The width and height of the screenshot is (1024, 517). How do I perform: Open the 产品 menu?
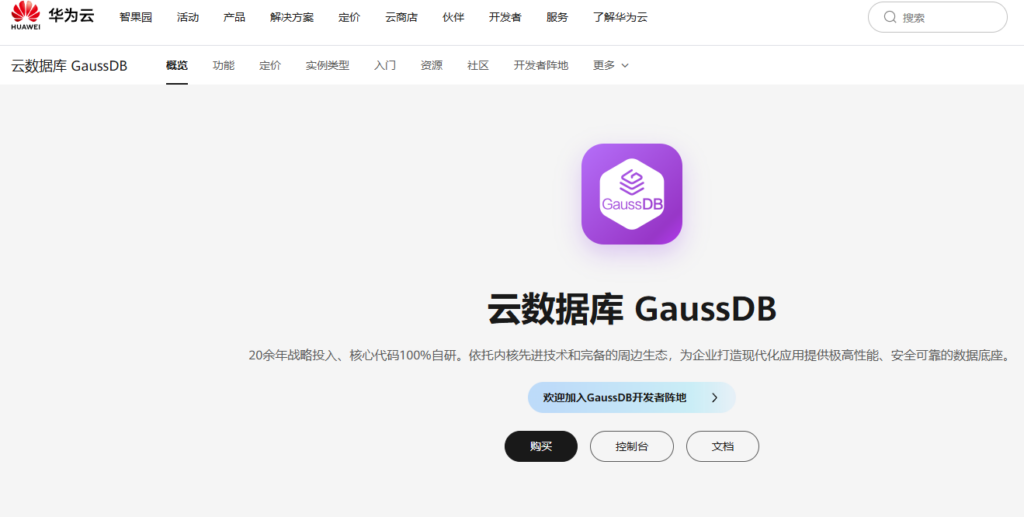click(x=234, y=18)
